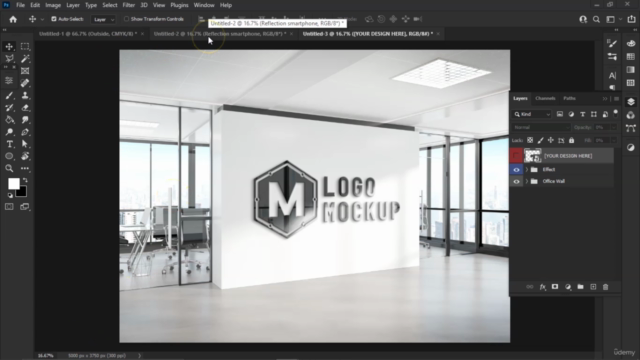Select the Horizontal Type tool
The width and height of the screenshot is (640, 360).
pos(9,144)
